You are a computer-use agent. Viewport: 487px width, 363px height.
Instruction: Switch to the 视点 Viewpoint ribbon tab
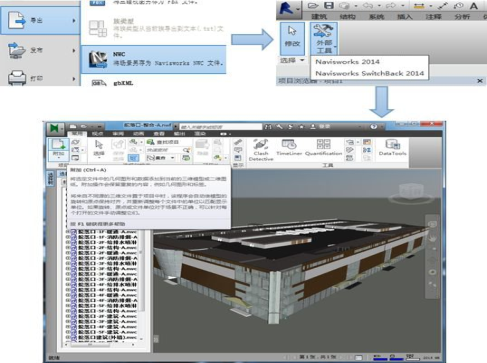98,134
